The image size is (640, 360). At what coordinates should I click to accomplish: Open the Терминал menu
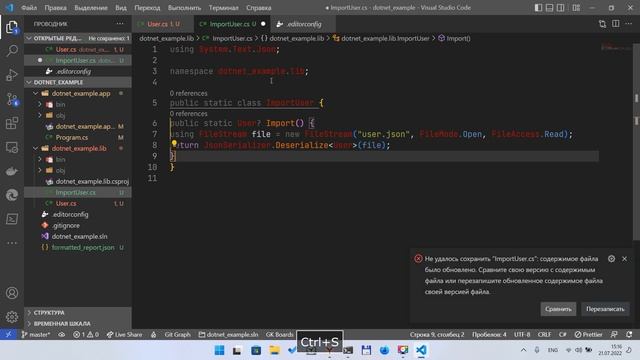[x=223, y=7]
